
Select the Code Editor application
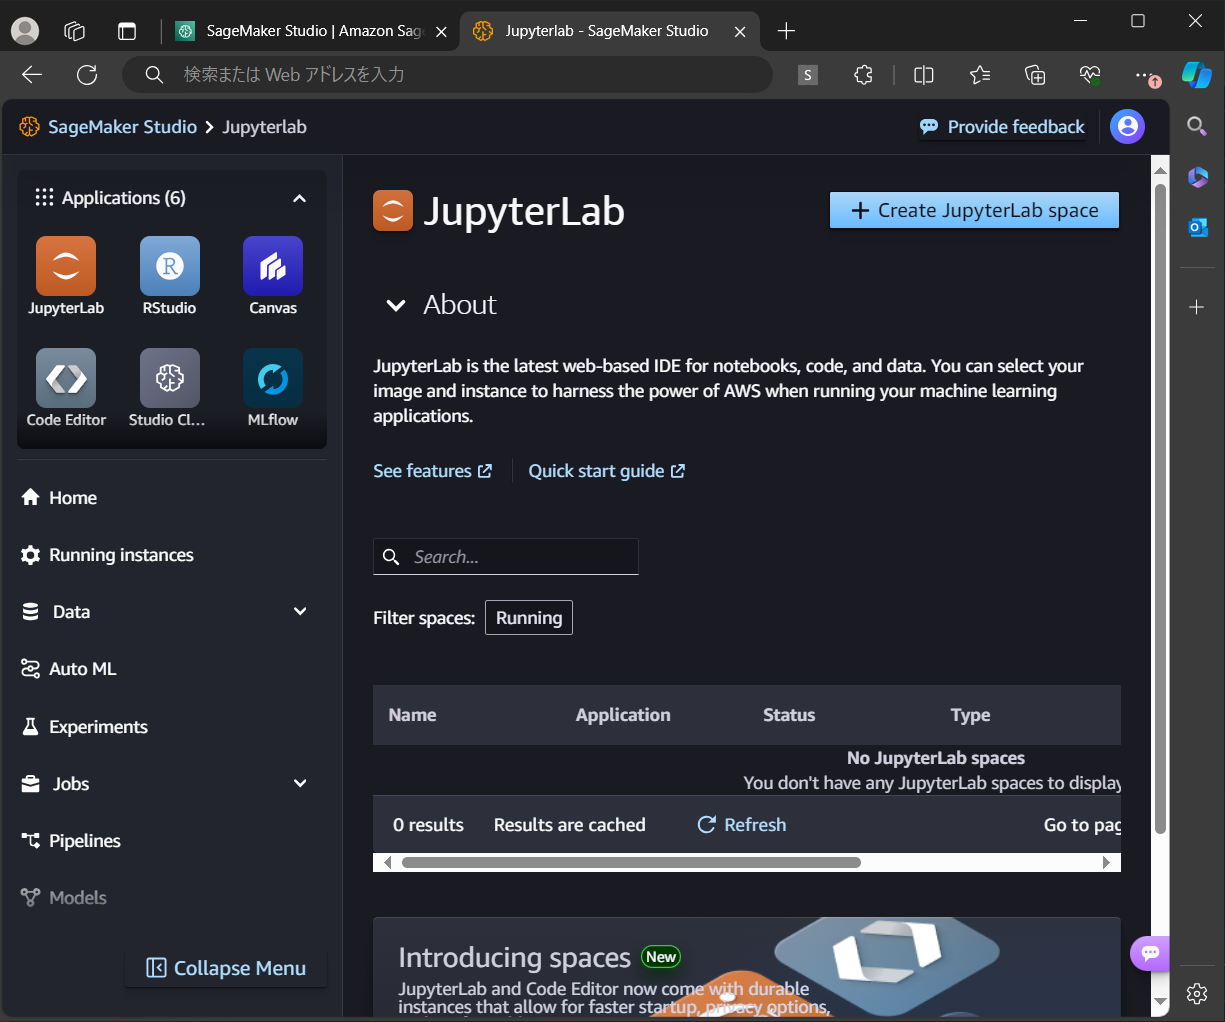point(65,377)
